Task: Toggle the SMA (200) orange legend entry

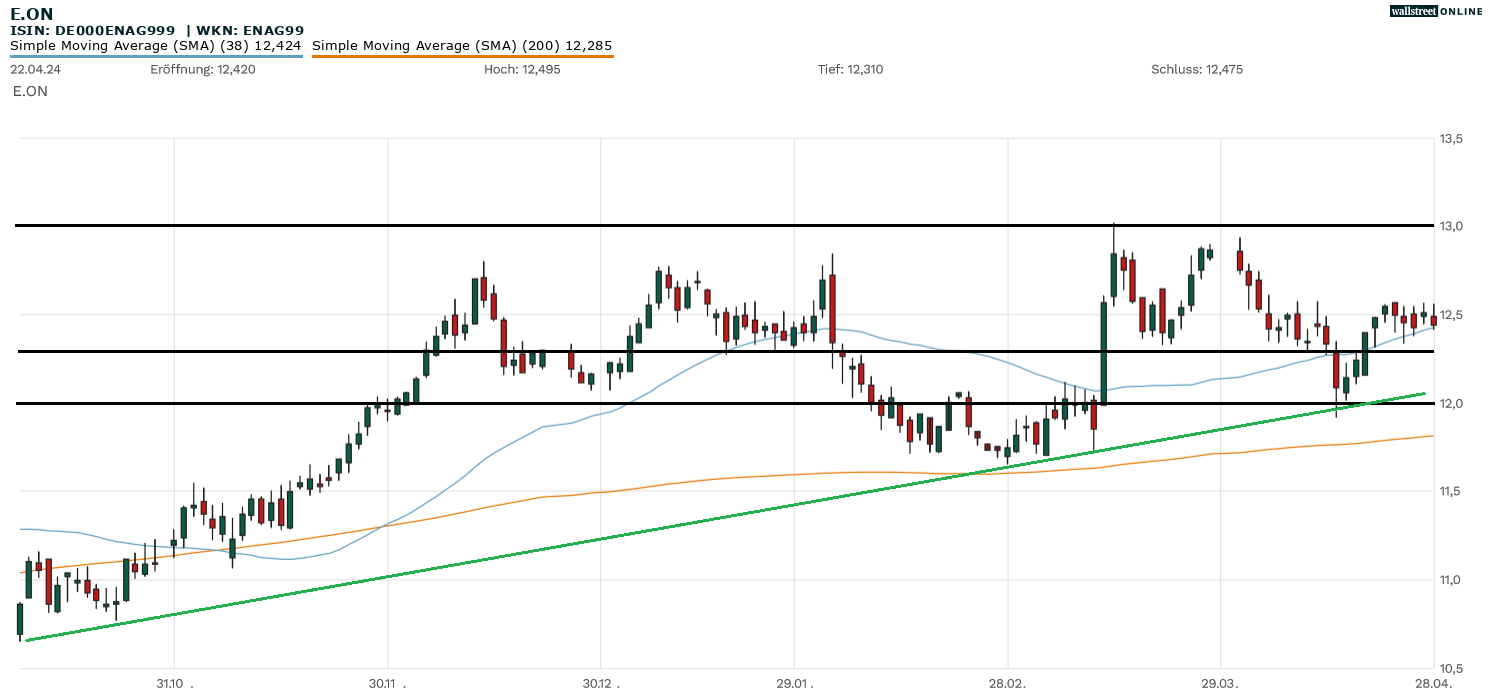Action: point(462,45)
